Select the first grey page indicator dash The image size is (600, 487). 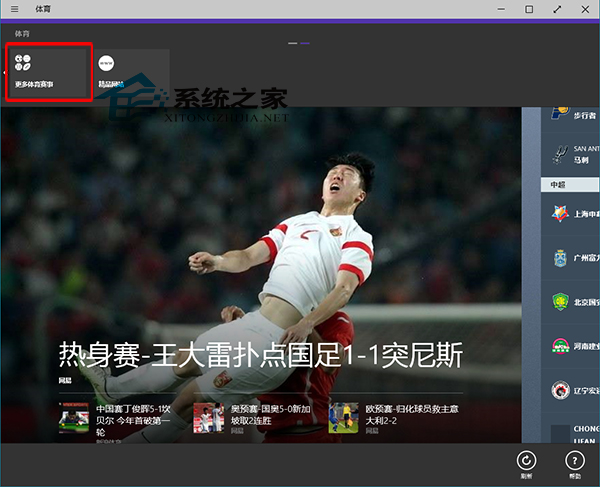(293, 43)
